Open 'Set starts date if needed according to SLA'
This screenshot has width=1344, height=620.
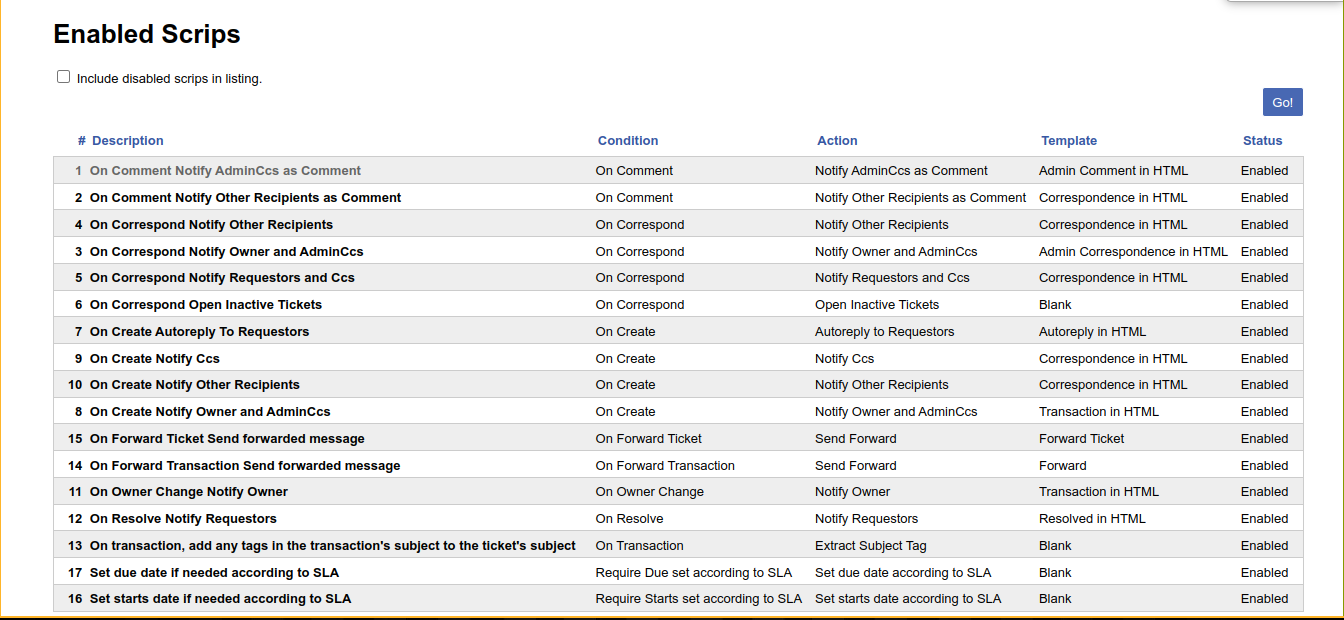tap(220, 599)
